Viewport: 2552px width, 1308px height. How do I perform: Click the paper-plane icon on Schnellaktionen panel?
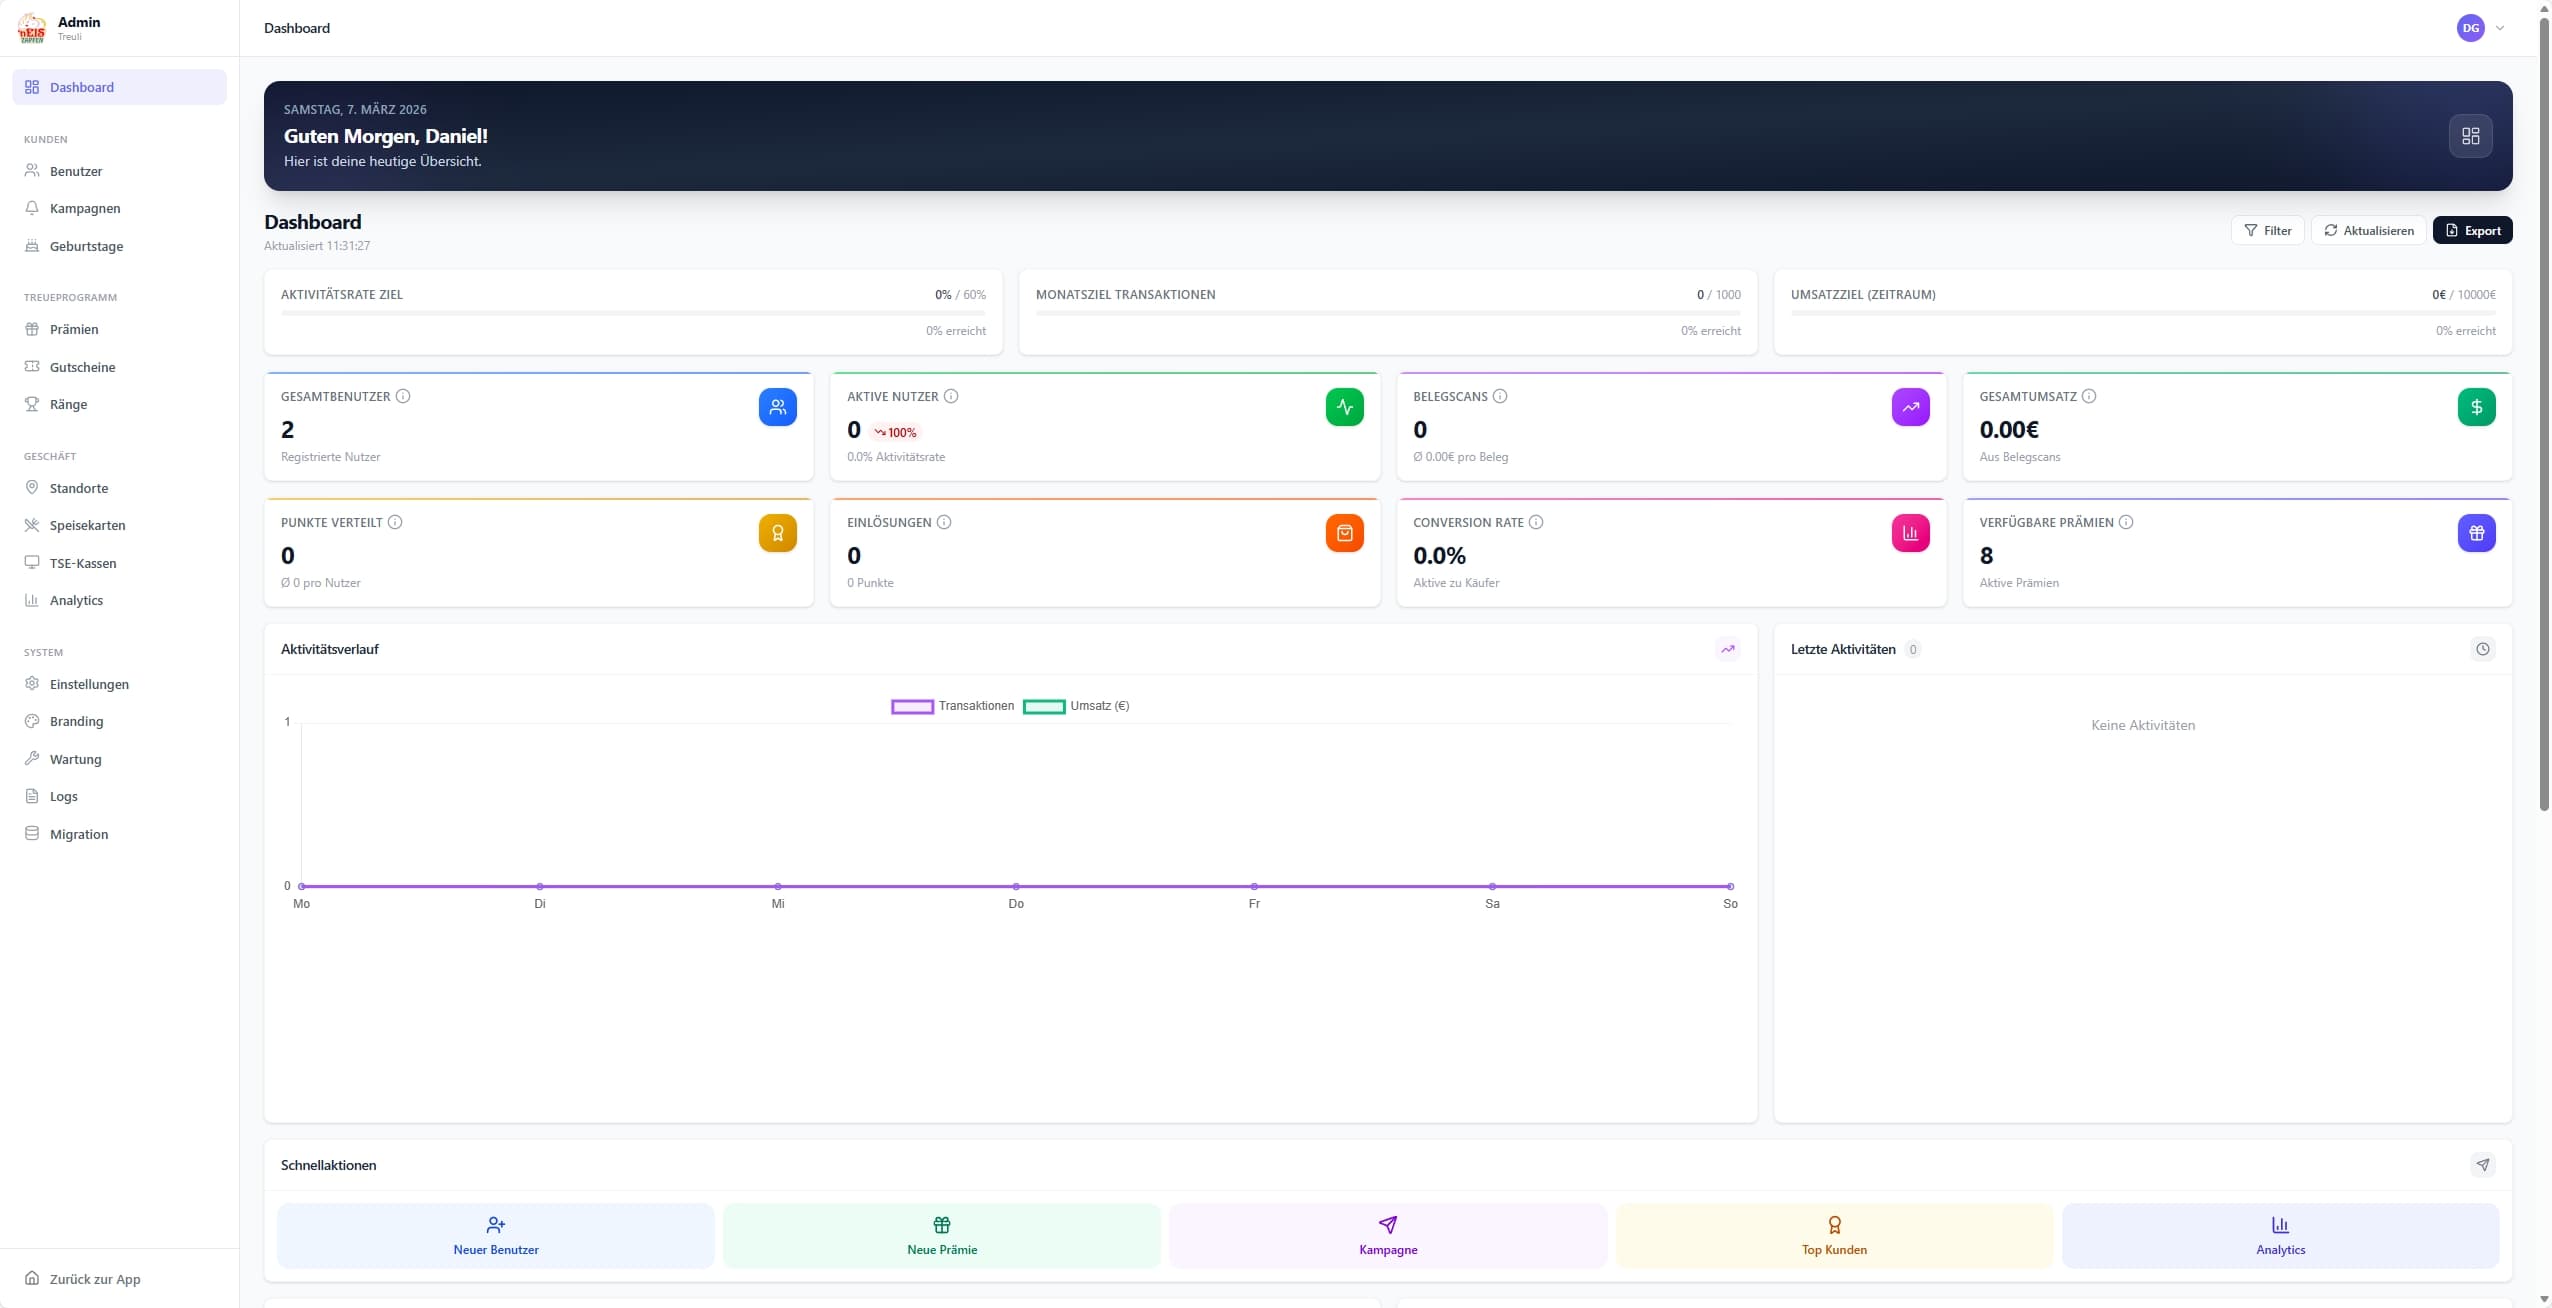click(x=2483, y=1164)
